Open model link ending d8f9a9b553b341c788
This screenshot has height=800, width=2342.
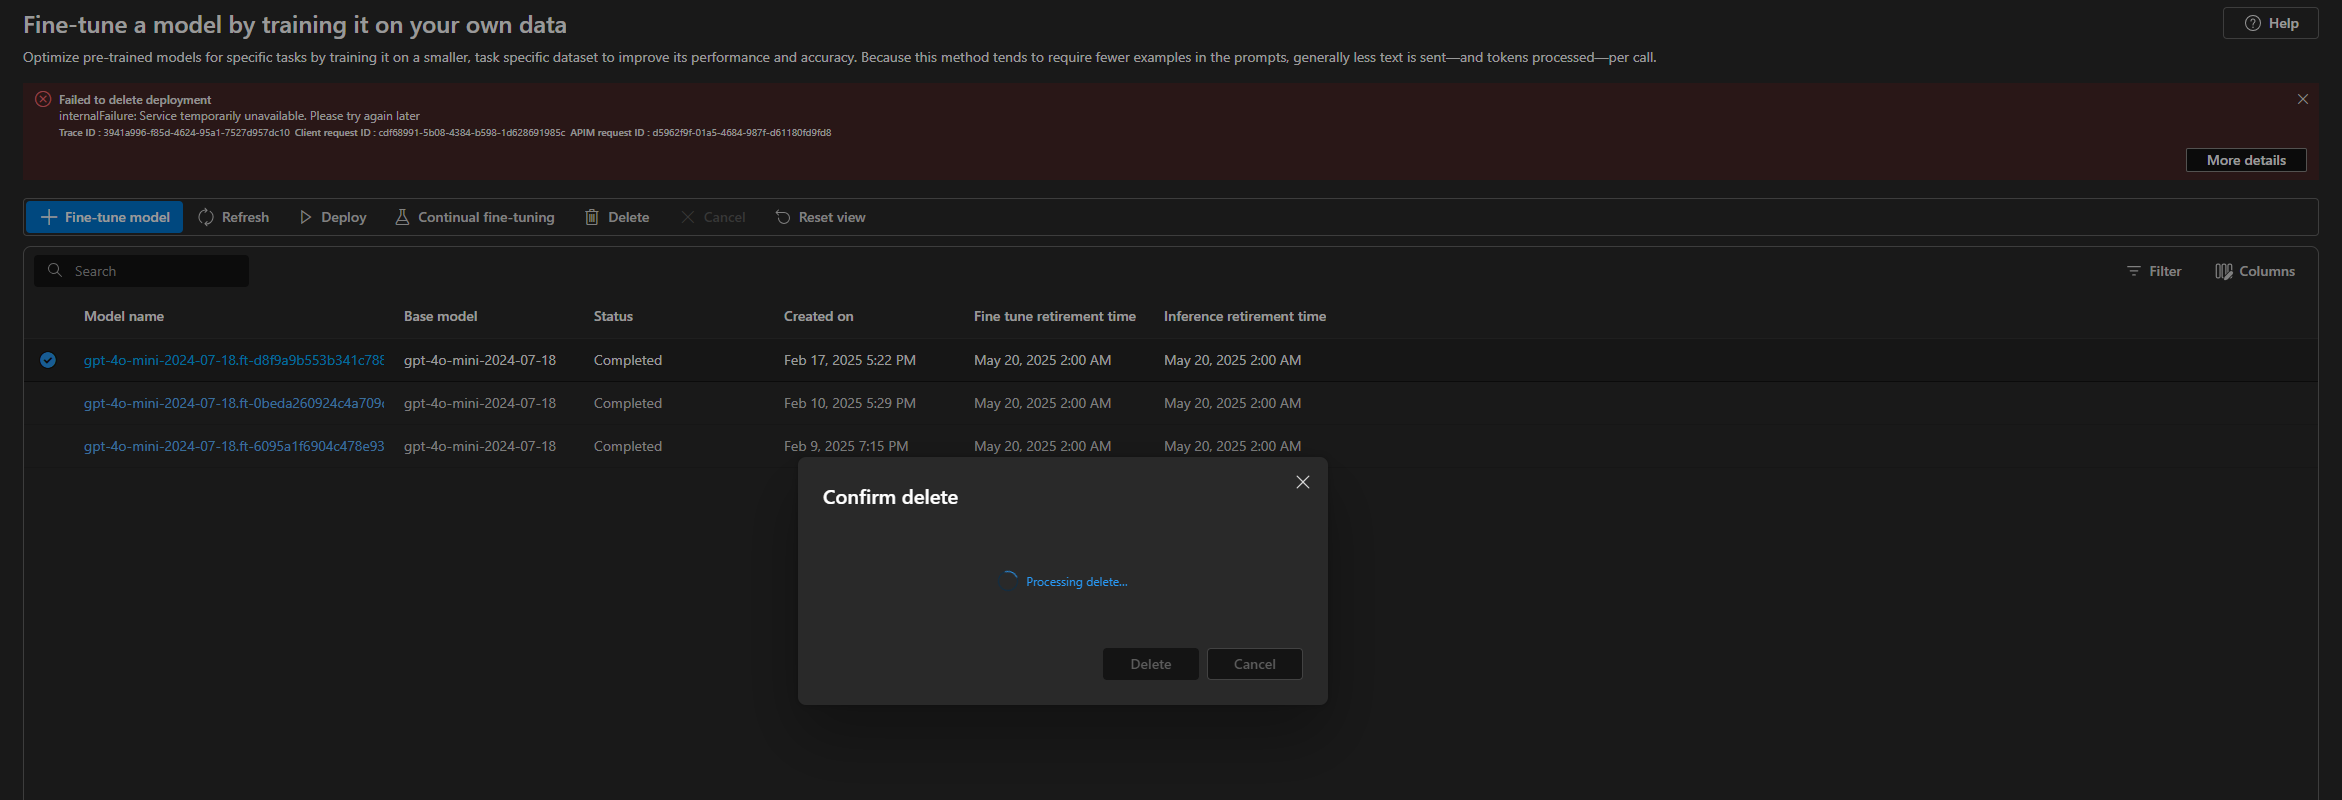[x=233, y=360]
